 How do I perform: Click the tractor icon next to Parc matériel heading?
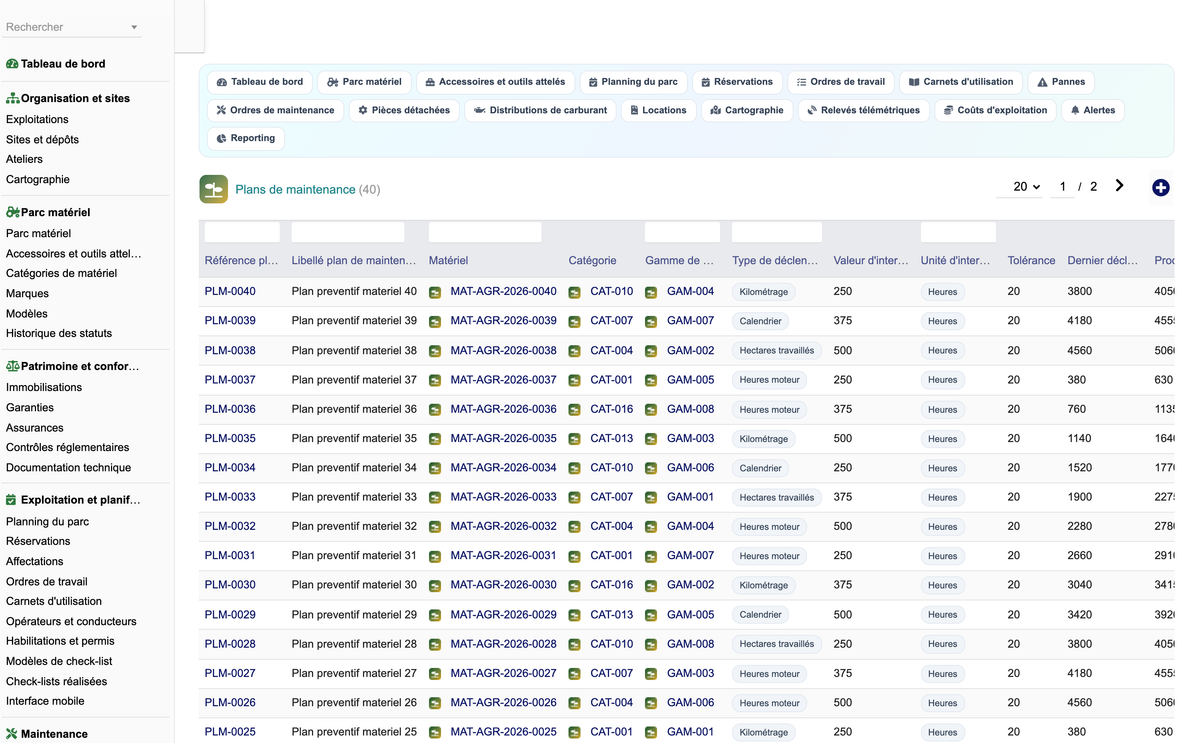click(x=13, y=212)
